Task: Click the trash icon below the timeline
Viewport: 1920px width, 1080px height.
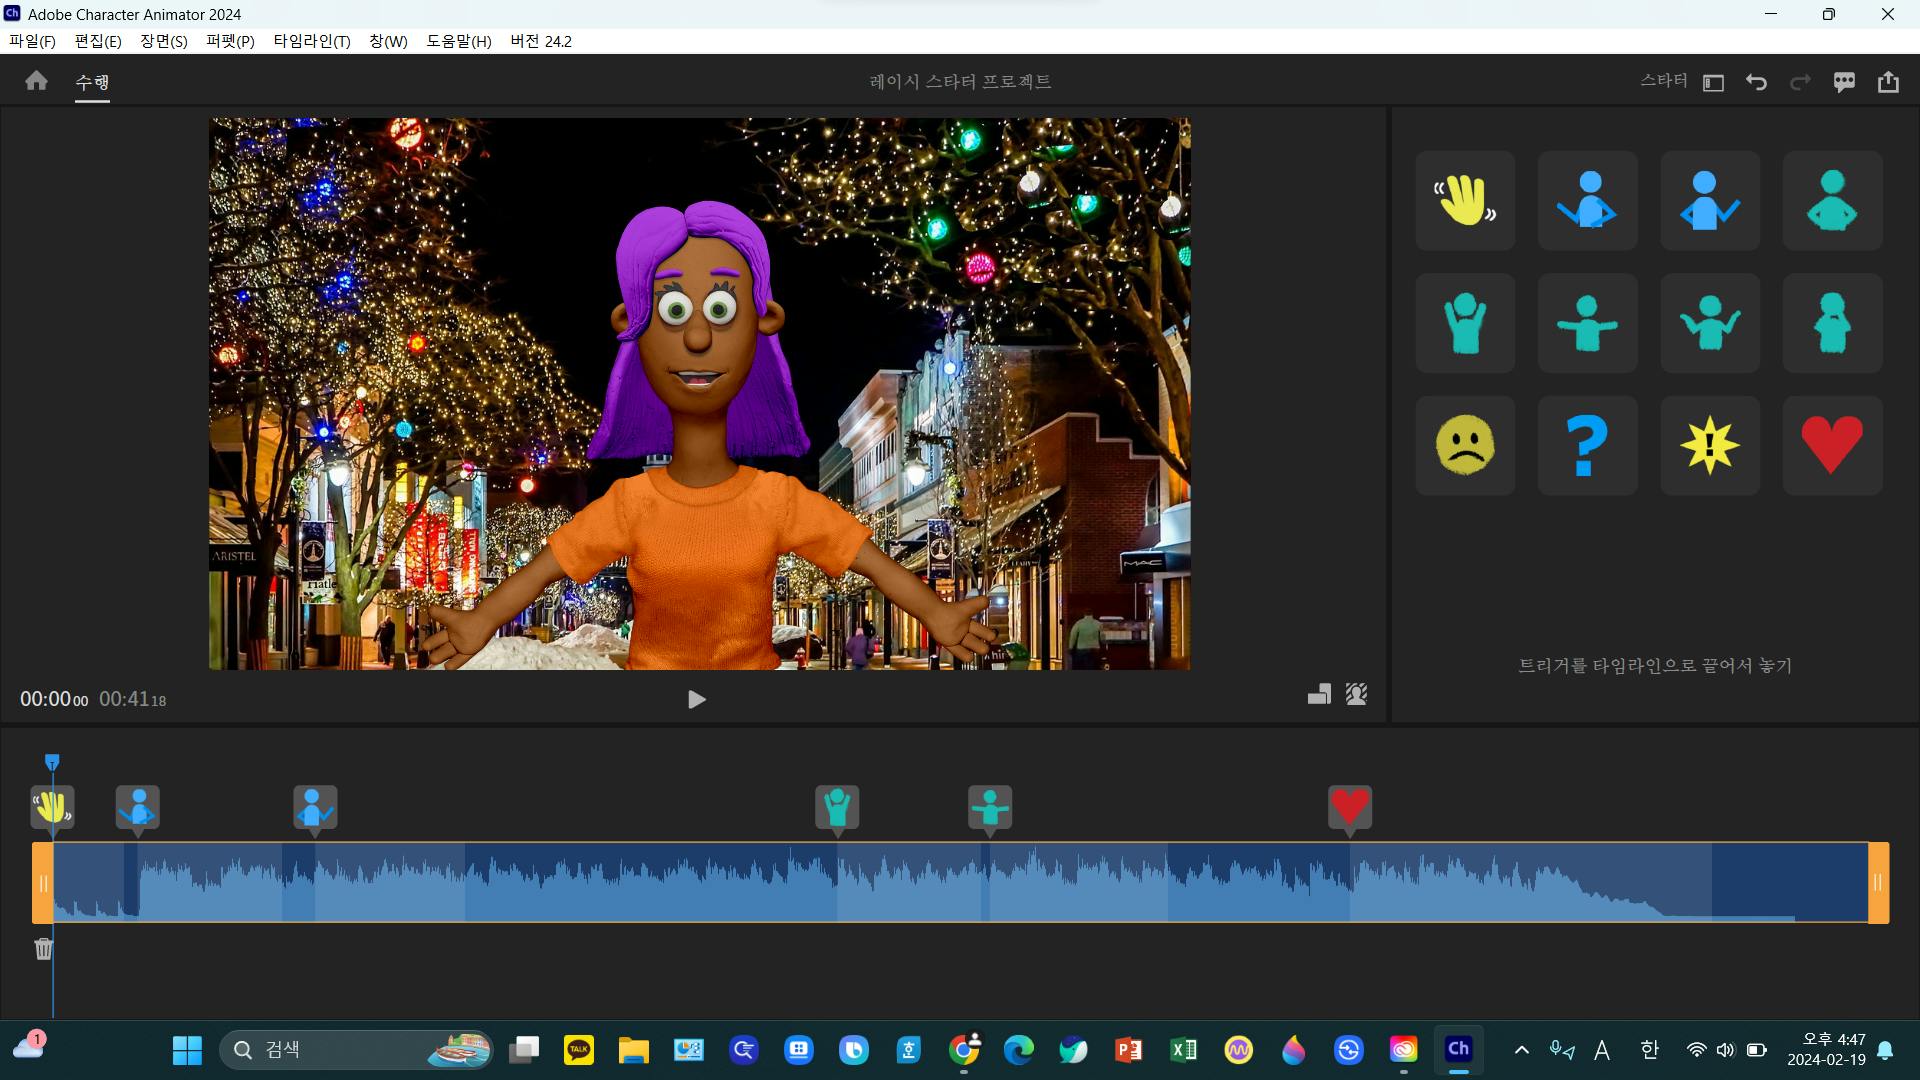Action: click(43, 949)
